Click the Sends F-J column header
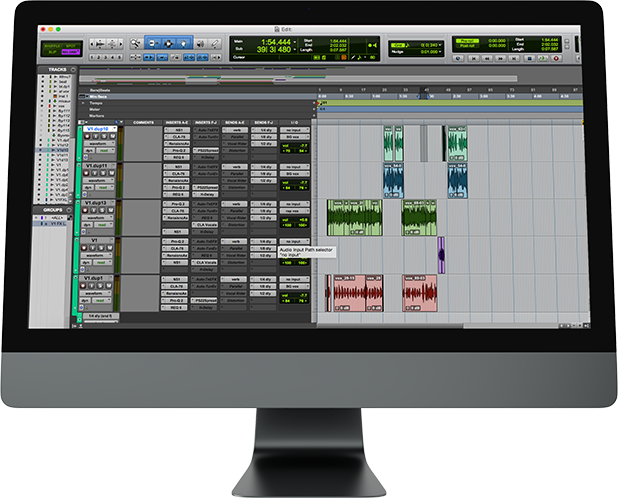 [x=264, y=123]
